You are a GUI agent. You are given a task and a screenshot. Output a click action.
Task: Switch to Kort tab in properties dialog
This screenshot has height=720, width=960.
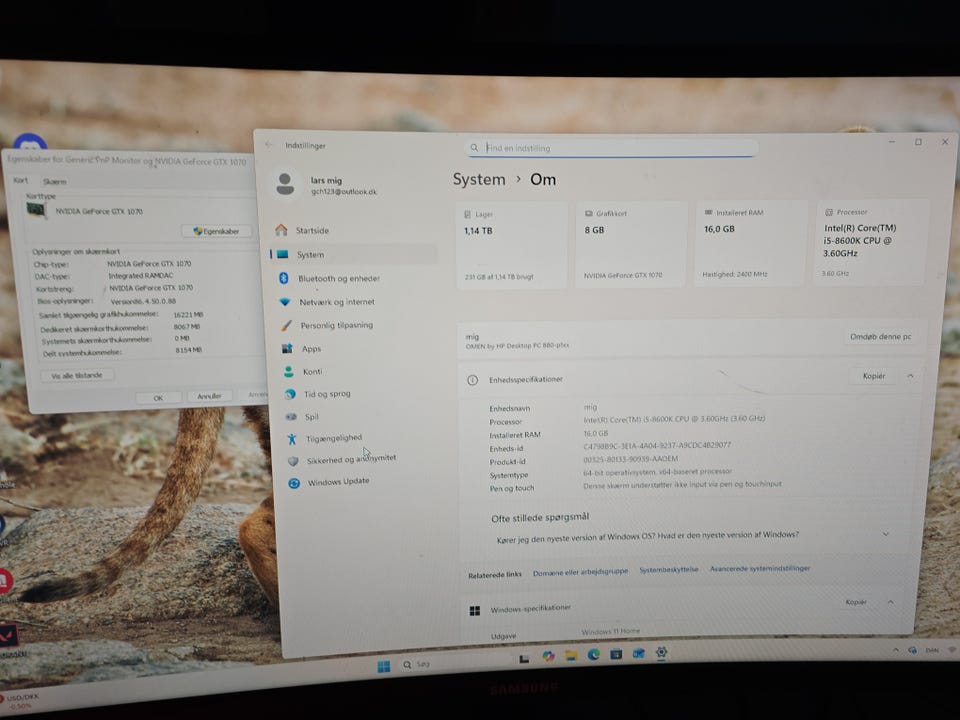[x=20, y=180]
